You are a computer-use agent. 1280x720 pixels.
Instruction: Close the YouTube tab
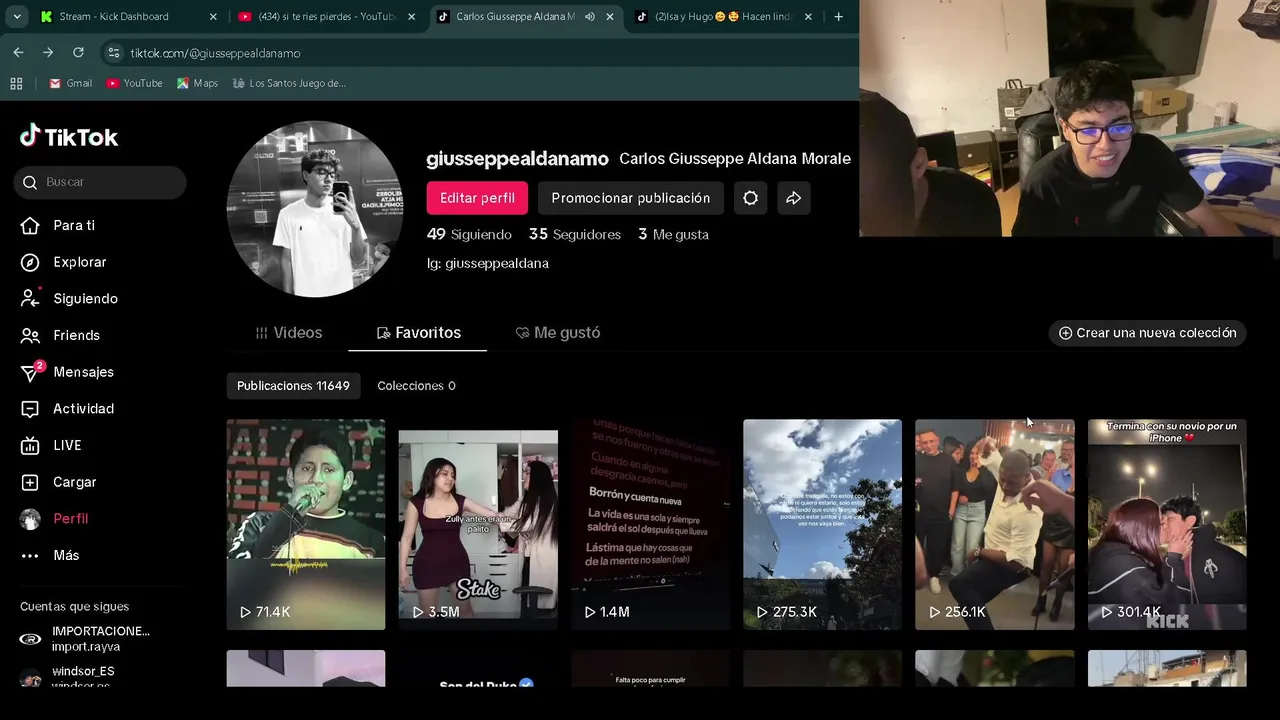pos(413,17)
